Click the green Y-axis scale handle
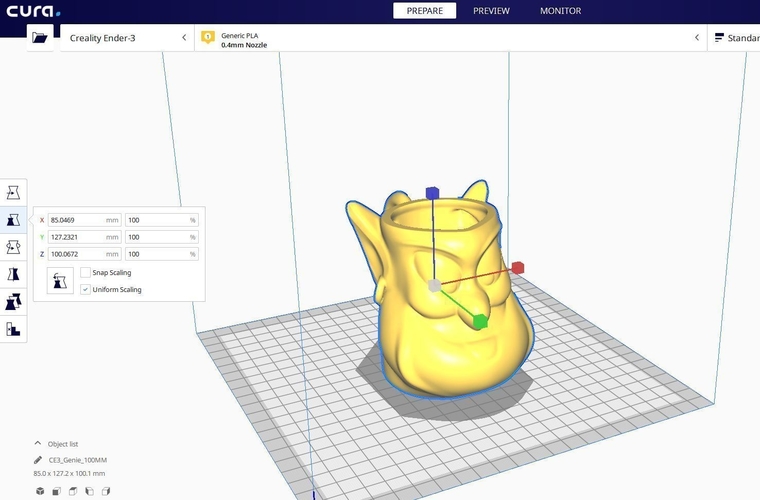Image resolution: width=760 pixels, height=500 pixels. click(x=480, y=321)
